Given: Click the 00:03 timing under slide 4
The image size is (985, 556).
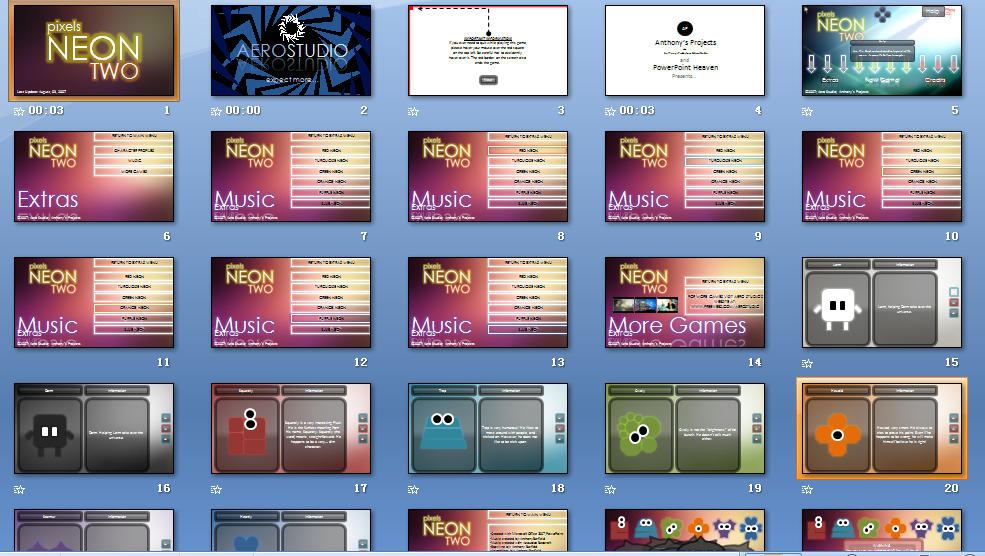Looking at the screenshot, I should pyautogui.click(x=637, y=111).
